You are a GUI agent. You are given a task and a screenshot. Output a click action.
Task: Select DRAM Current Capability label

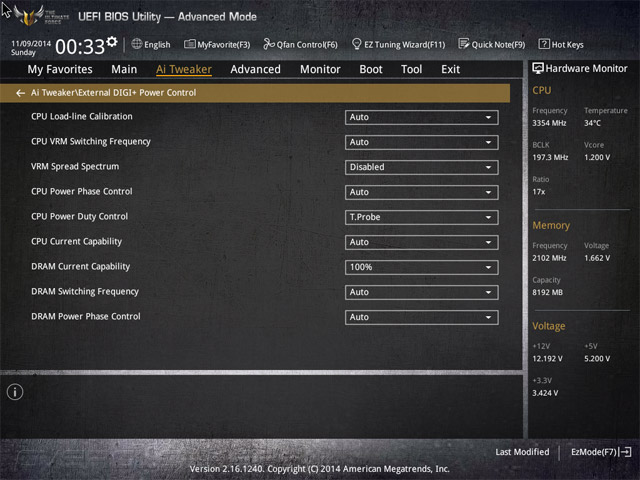(80, 267)
